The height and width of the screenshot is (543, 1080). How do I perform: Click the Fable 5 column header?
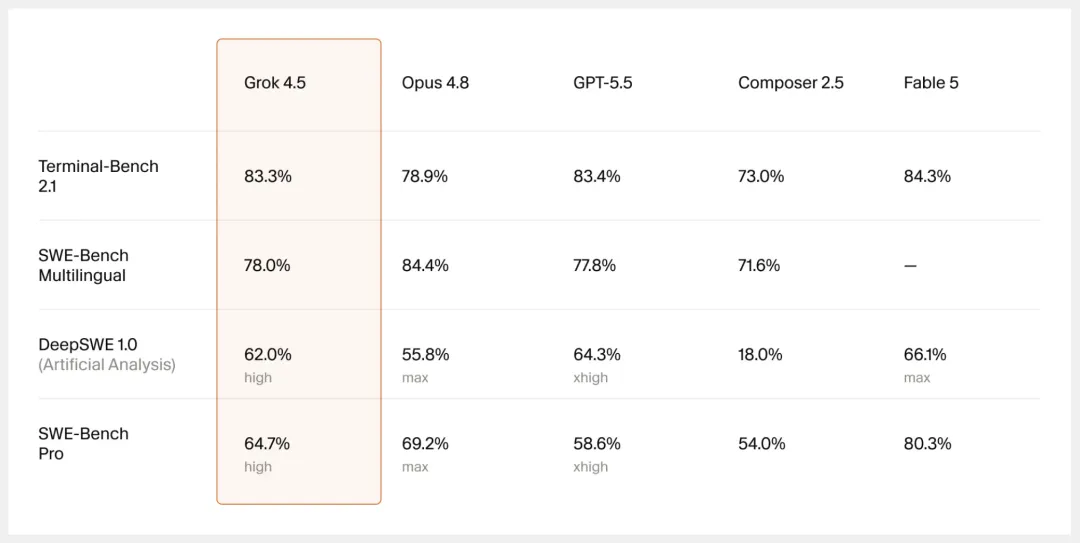point(931,83)
